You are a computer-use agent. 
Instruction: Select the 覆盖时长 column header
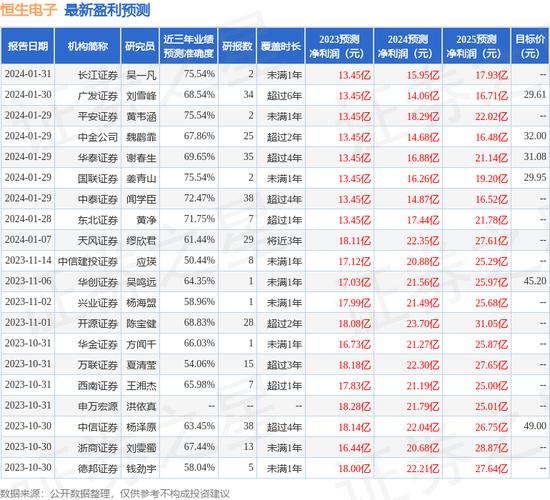tap(281, 46)
